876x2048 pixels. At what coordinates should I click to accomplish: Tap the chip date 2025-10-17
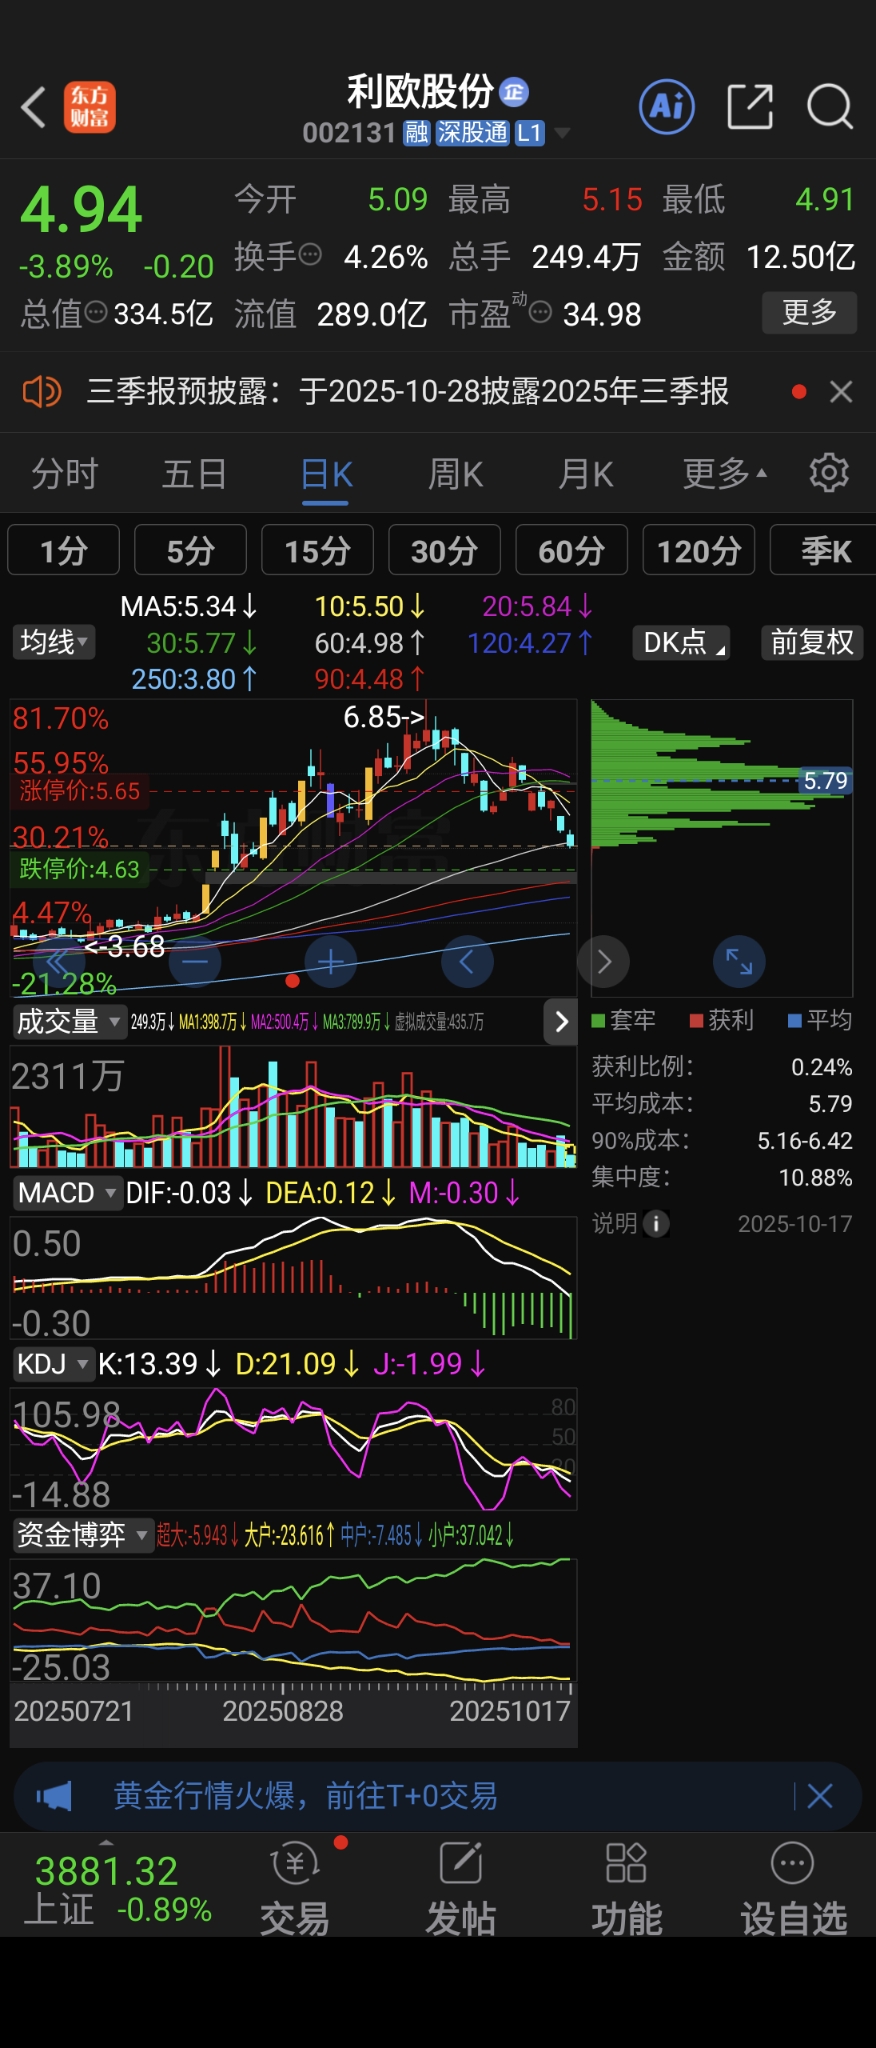pyautogui.click(x=795, y=1224)
